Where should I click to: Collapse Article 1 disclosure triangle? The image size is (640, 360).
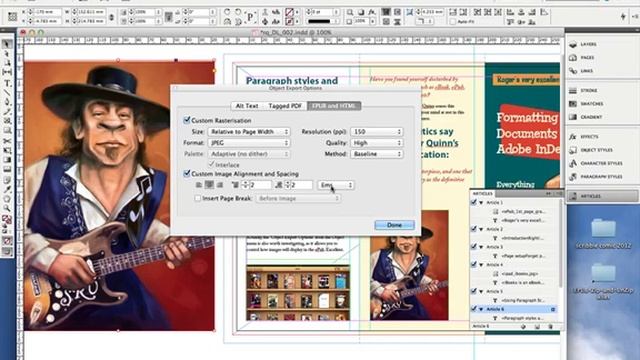[x=481, y=203]
